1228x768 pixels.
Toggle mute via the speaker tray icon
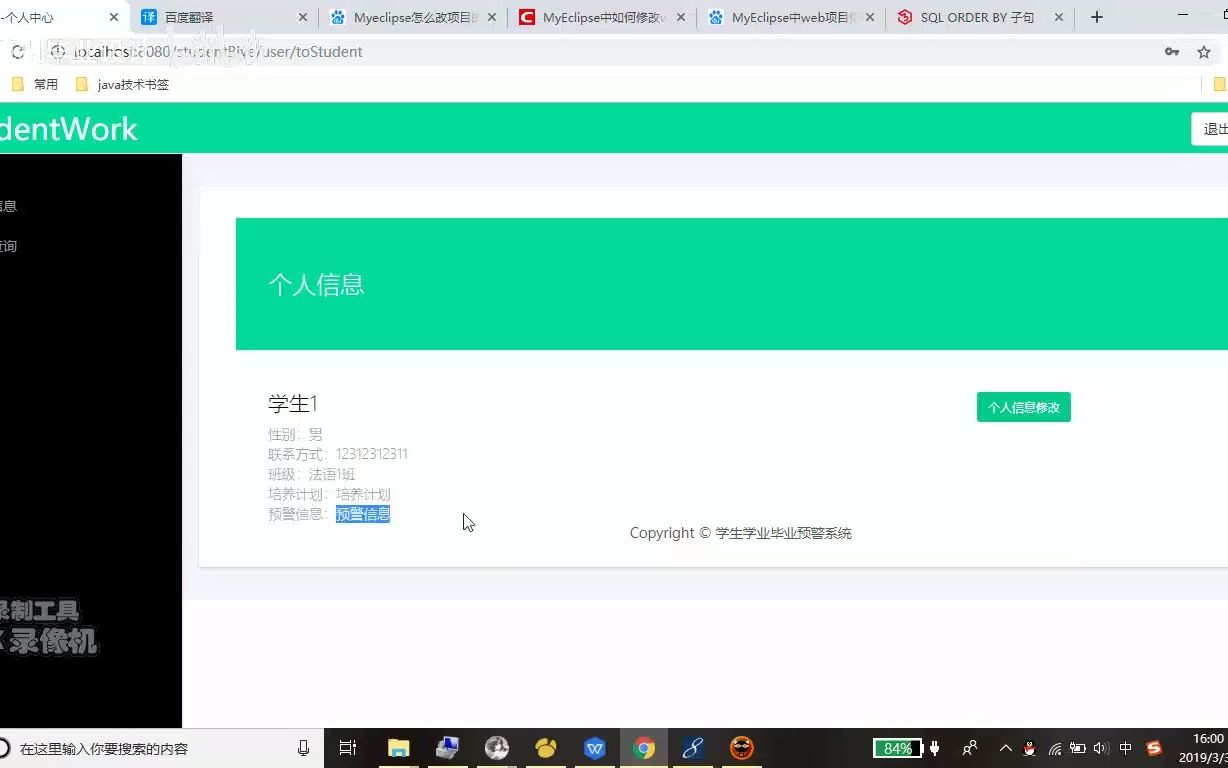(1102, 747)
